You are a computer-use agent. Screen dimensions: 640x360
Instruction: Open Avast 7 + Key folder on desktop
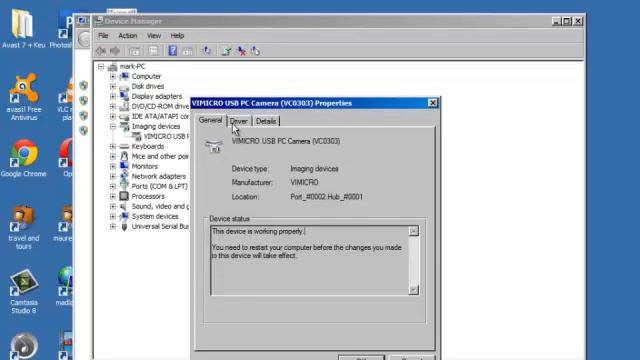click(23, 29)
